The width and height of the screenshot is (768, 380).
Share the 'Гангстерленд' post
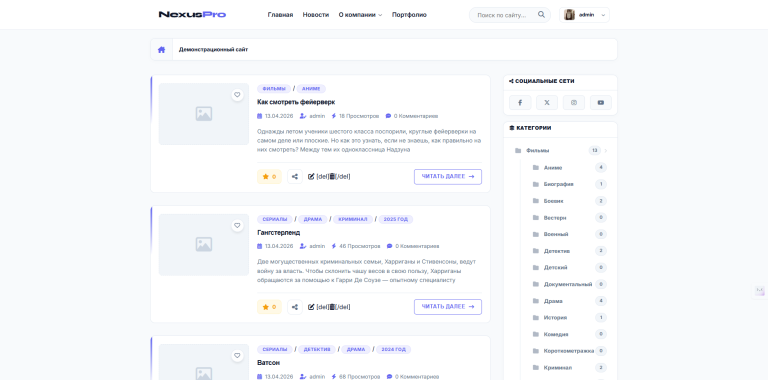click(x=295, y=307)
